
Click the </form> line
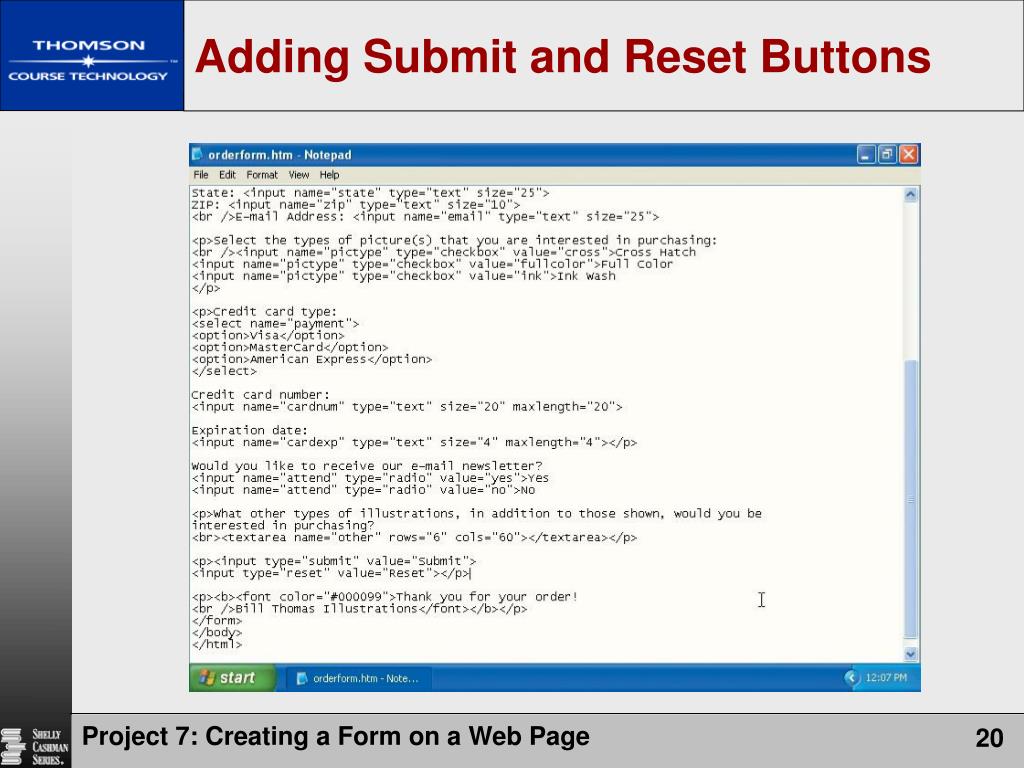[217, 621]
